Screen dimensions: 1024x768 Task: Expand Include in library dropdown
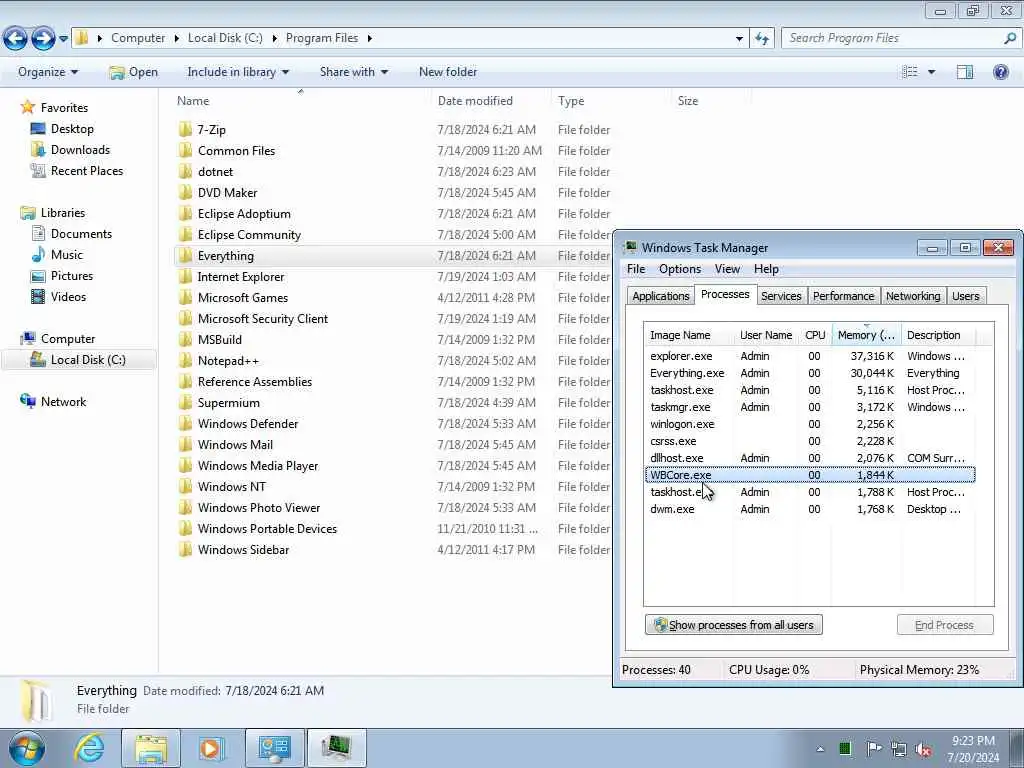238,72
